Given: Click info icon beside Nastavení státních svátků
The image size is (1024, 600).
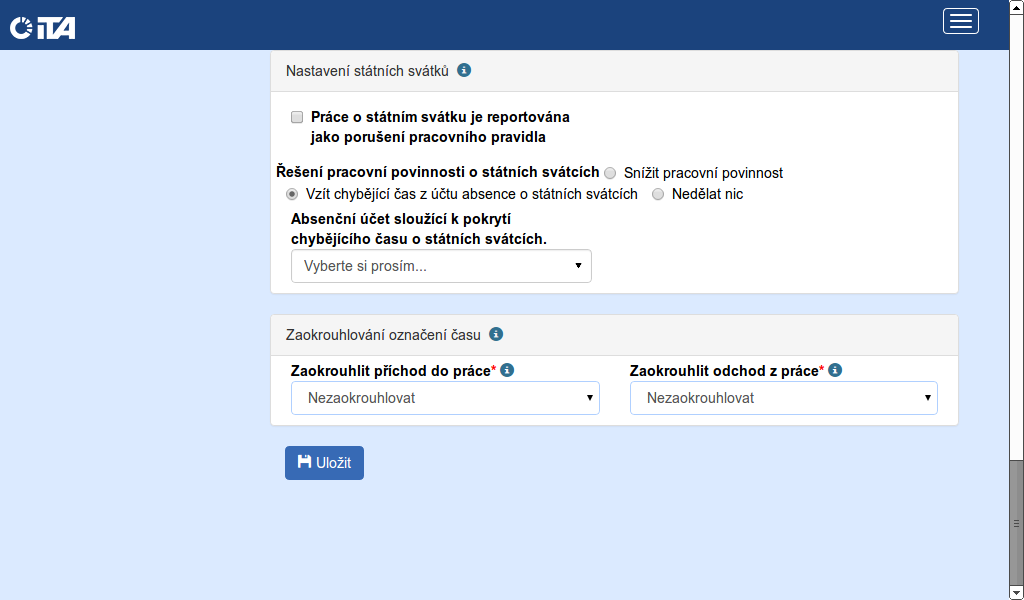Looking at the screenshot, I should point(464,70).
